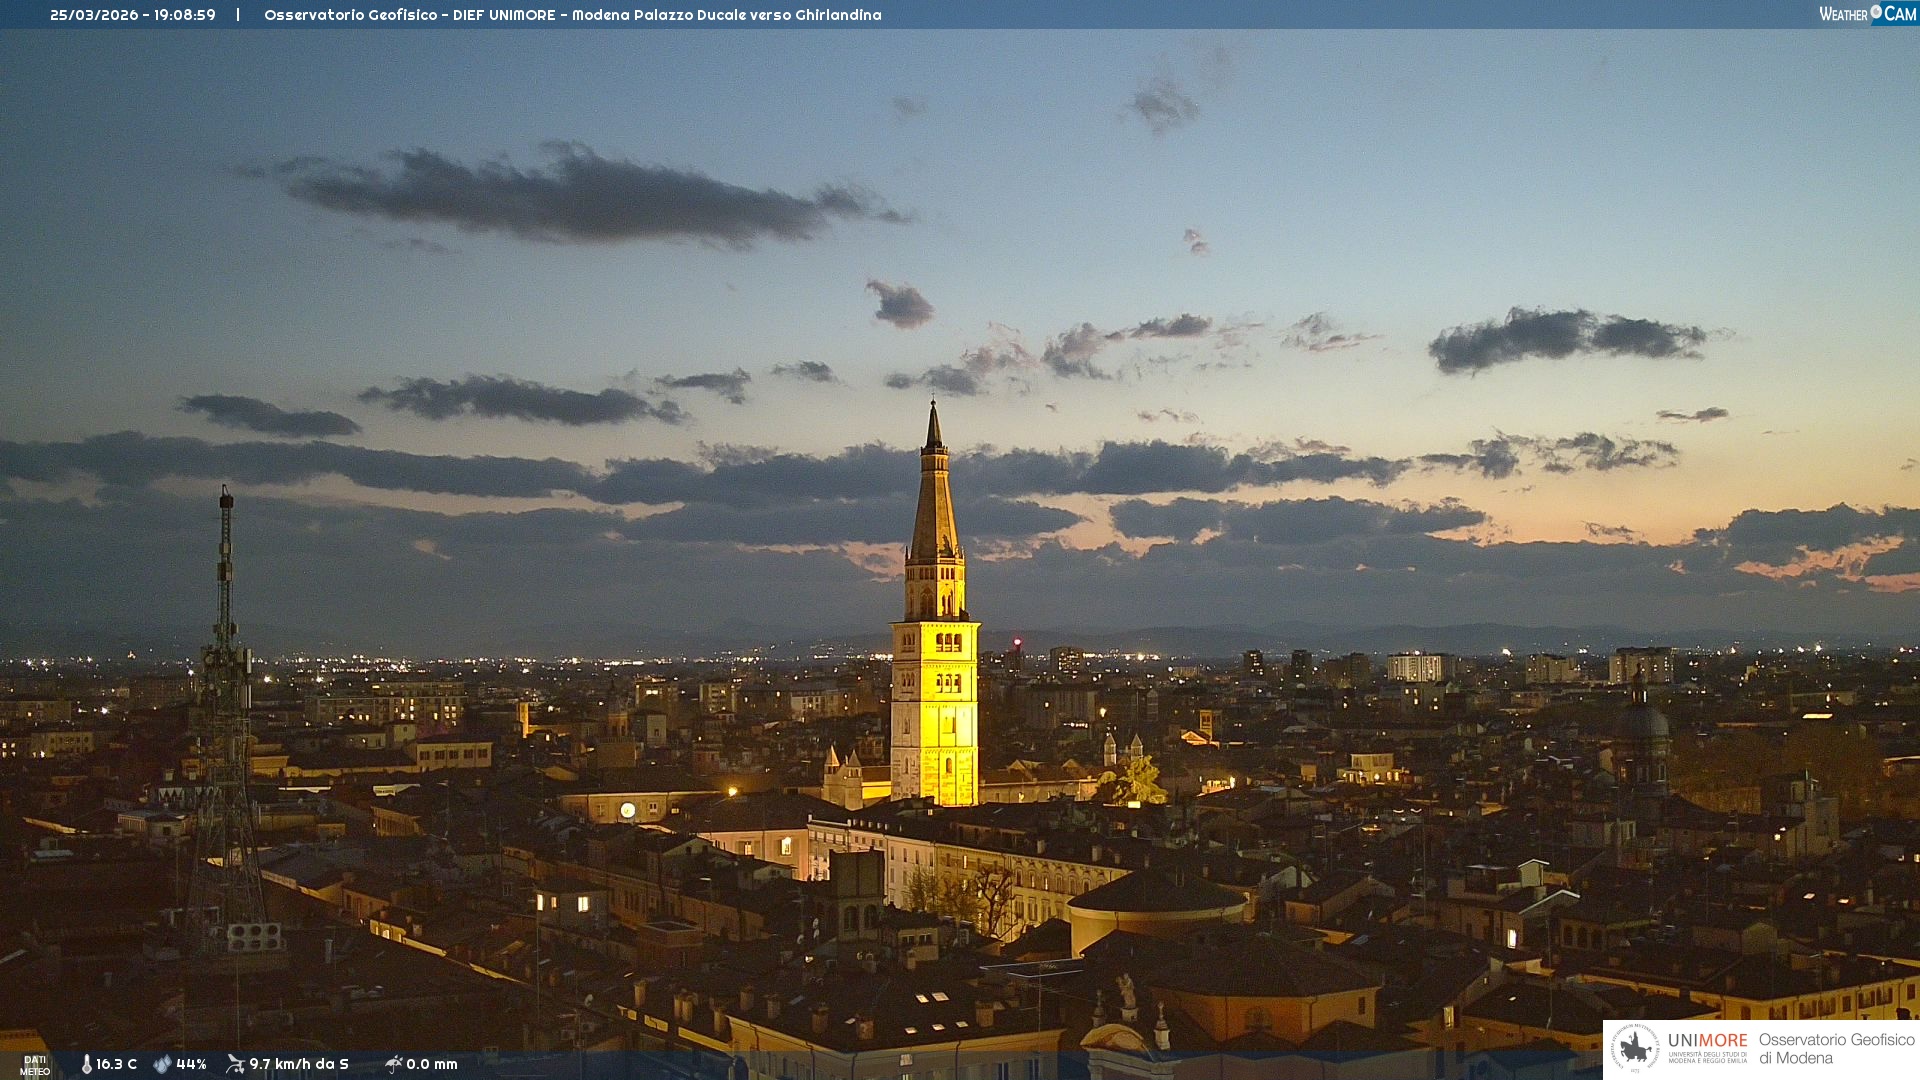Click the DATI METEO label
Screen dimensions: 1920x1080
(35, 1065)
